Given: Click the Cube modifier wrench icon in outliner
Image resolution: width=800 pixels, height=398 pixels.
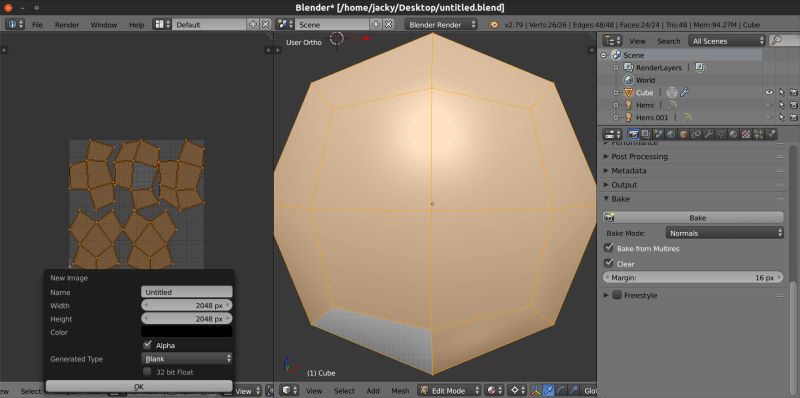Looking at the screenshot, I should click(685, 92).
